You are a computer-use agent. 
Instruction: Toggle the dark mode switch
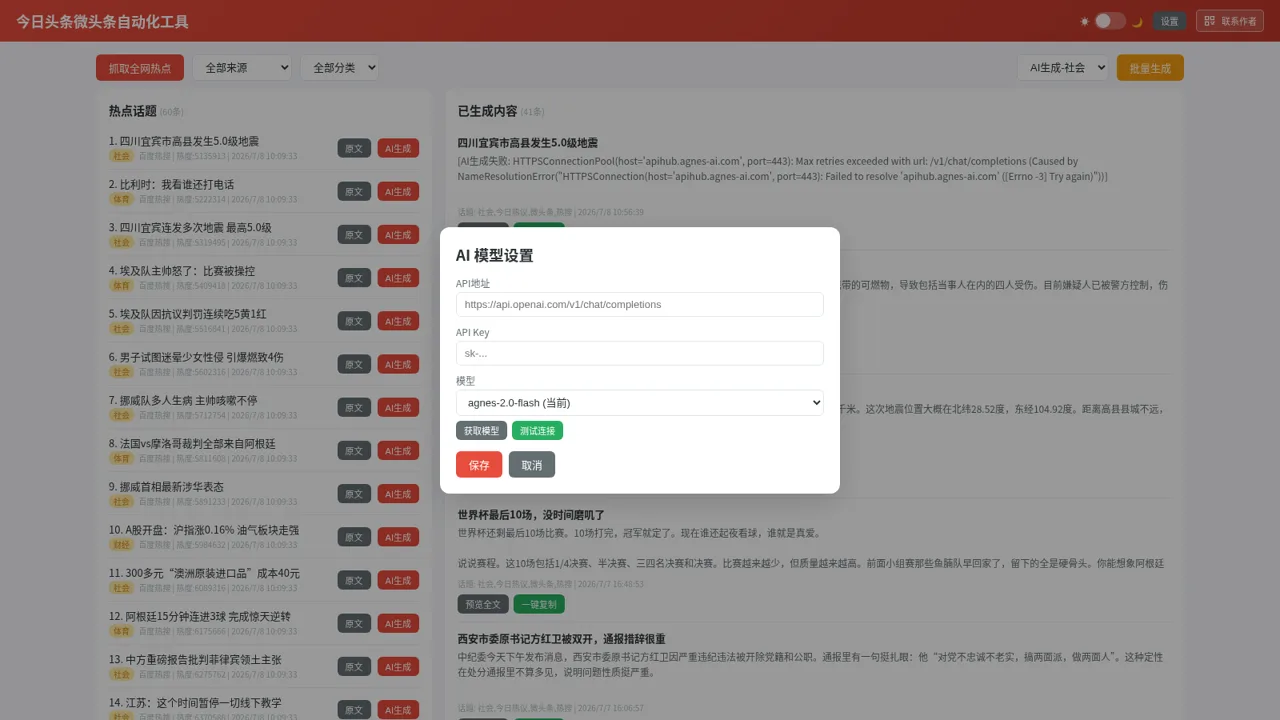coord(1110,21)
